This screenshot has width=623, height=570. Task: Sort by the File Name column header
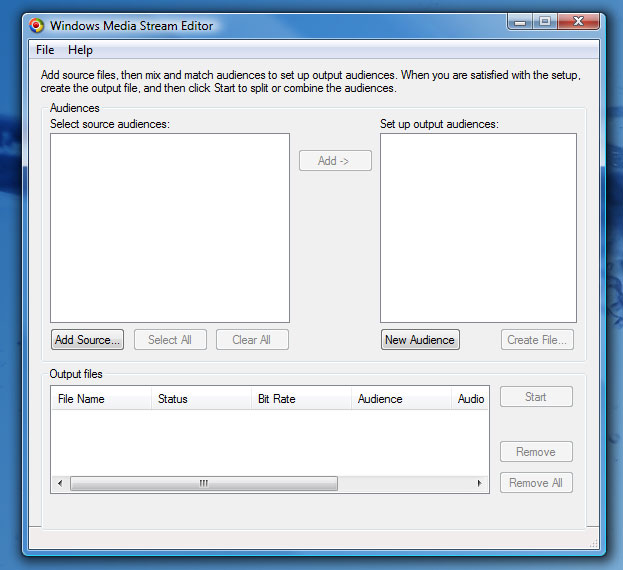(101, 398)
